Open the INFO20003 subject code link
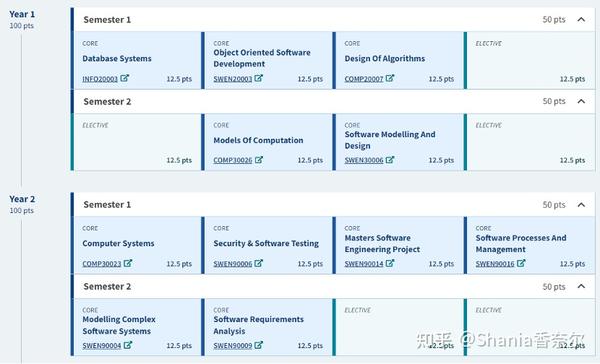This screenshot has width=600, height=364. point(100,79)
